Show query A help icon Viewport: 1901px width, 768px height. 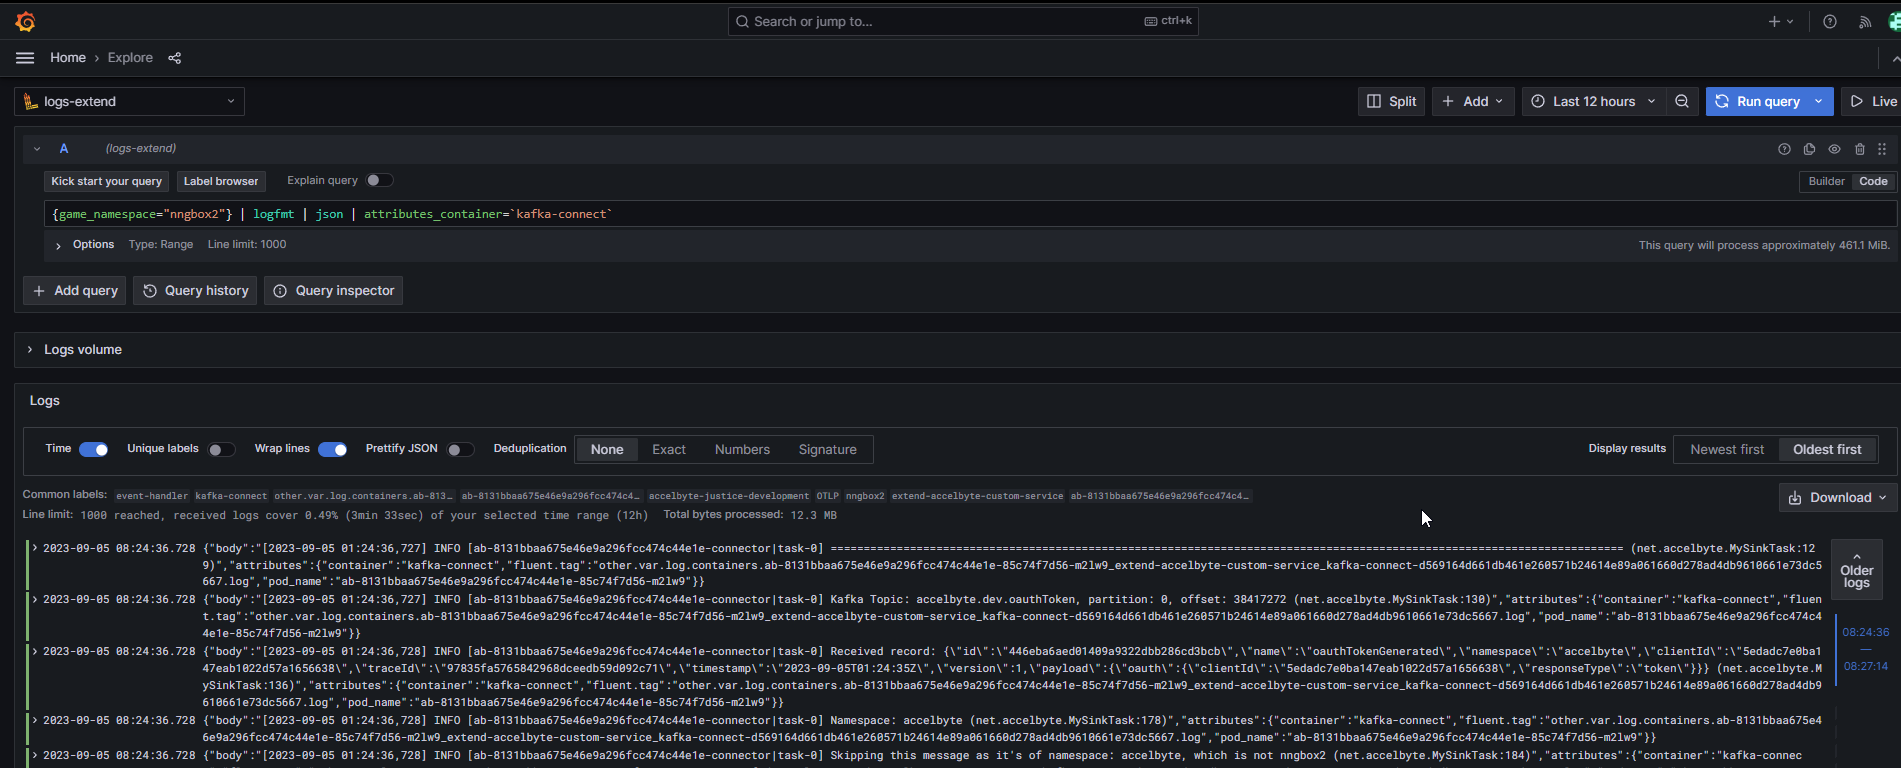click(1784, 149)
